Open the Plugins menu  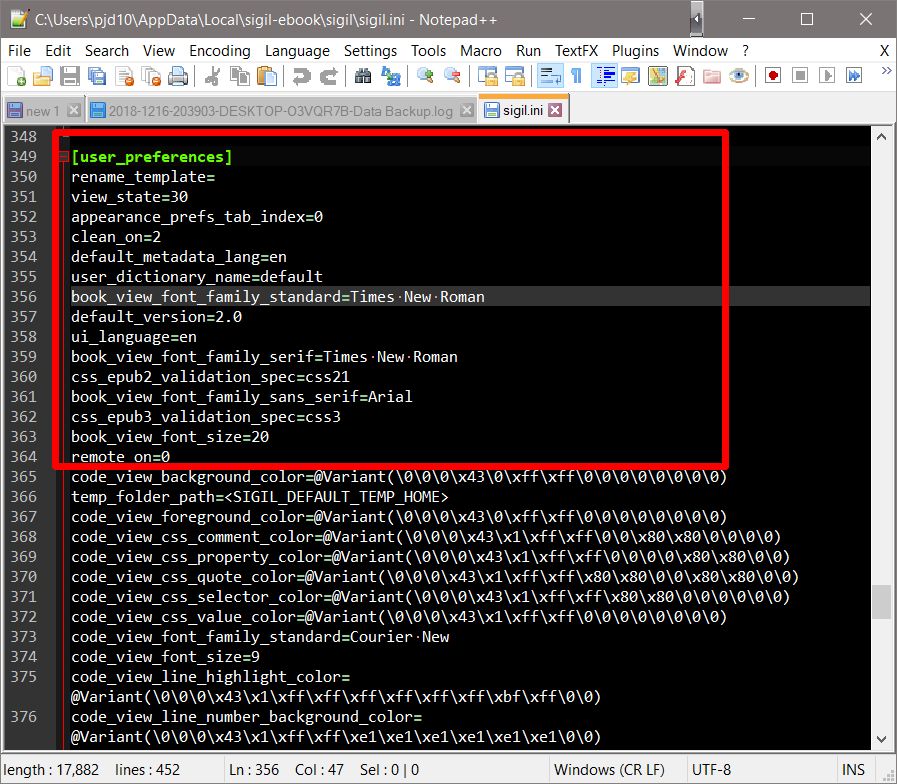click(x=635, y=51)
